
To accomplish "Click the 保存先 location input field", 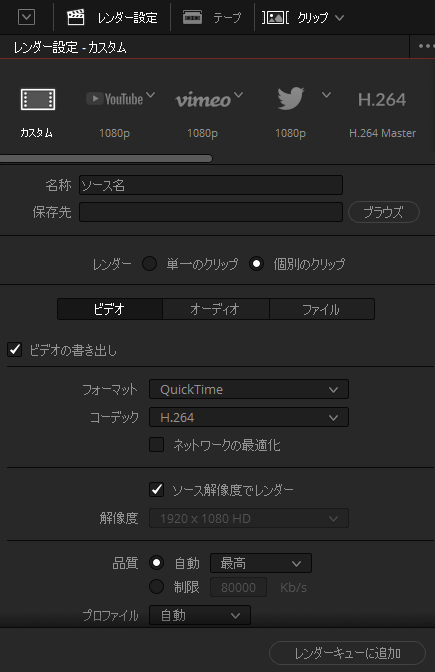I will click(211, 212).
